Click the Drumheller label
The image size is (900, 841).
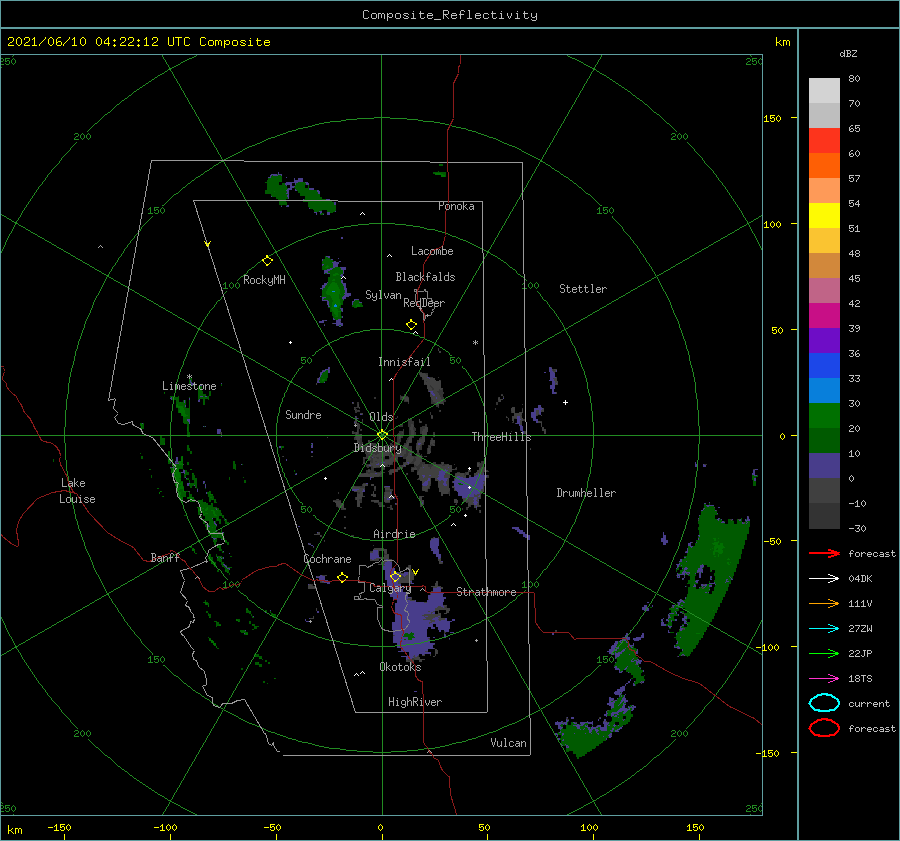[x=586, y=493]
